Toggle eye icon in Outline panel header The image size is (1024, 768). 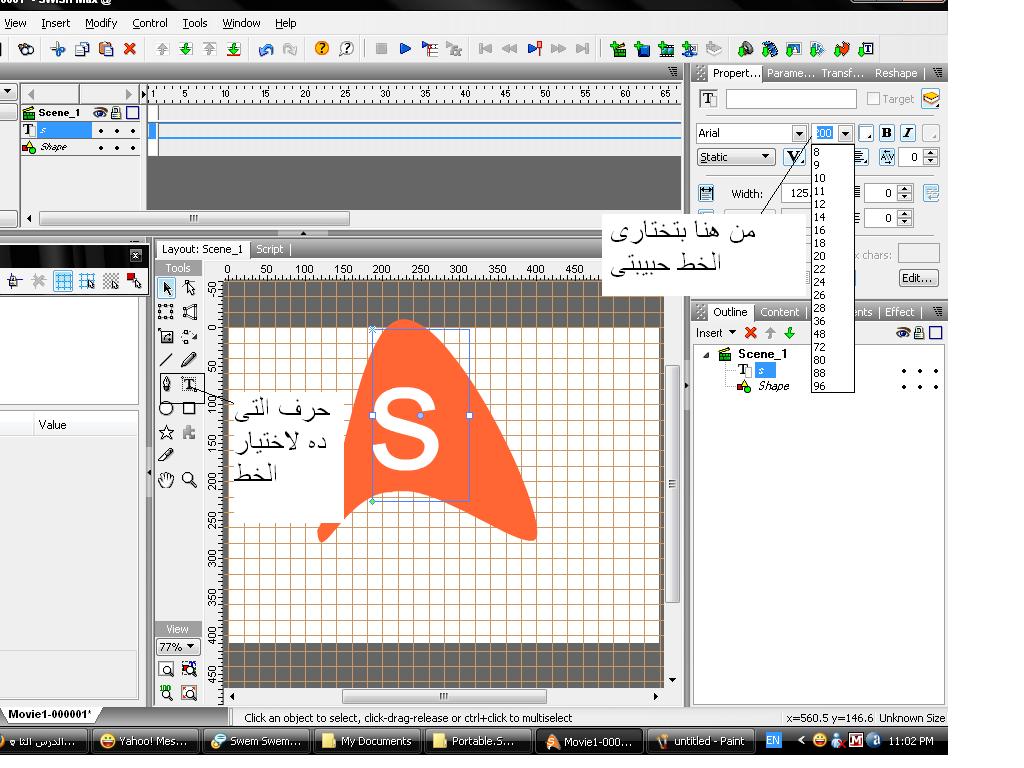tap(903, 333)
